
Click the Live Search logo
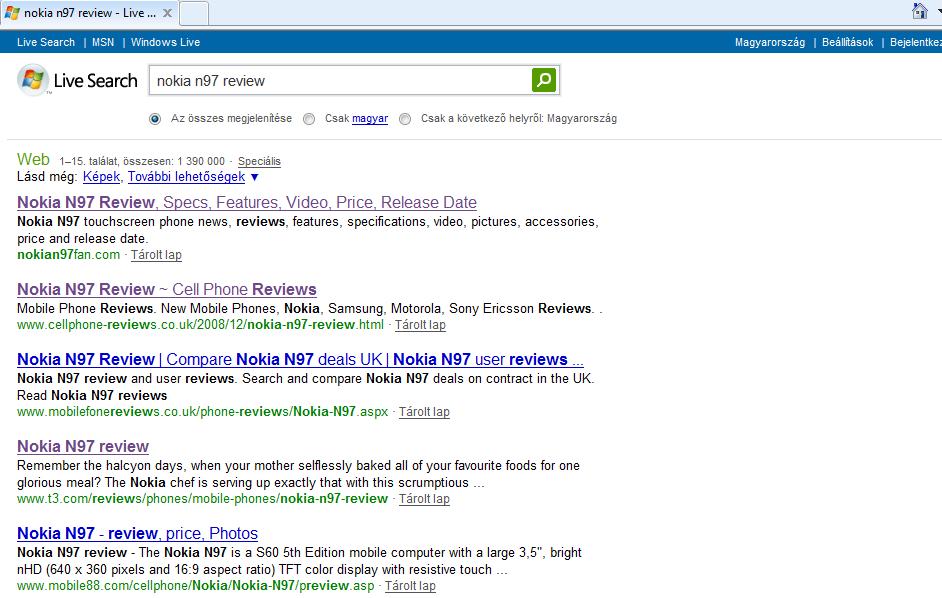pyautogui.click(x=77, y=80)
